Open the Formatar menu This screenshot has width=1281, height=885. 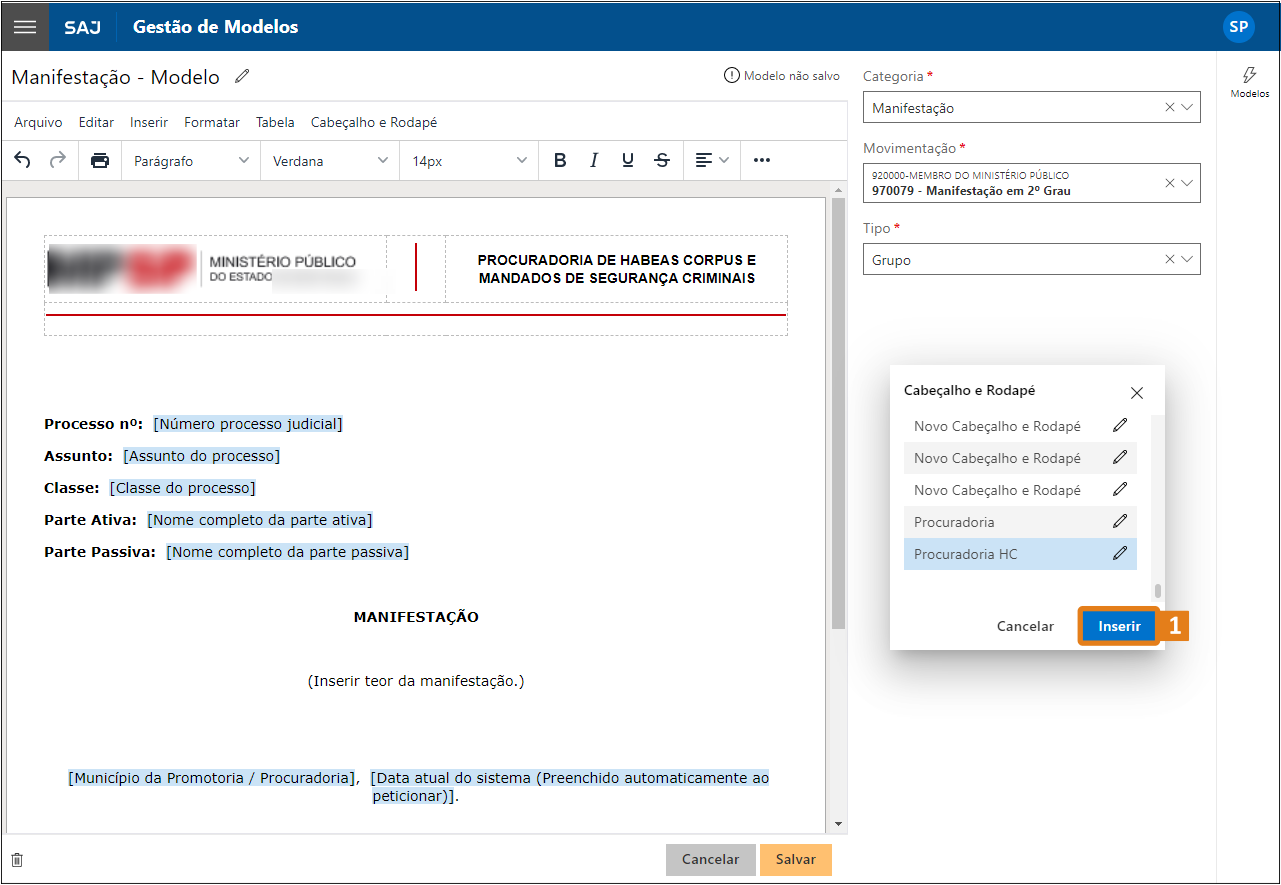click(x=212, y=122)
